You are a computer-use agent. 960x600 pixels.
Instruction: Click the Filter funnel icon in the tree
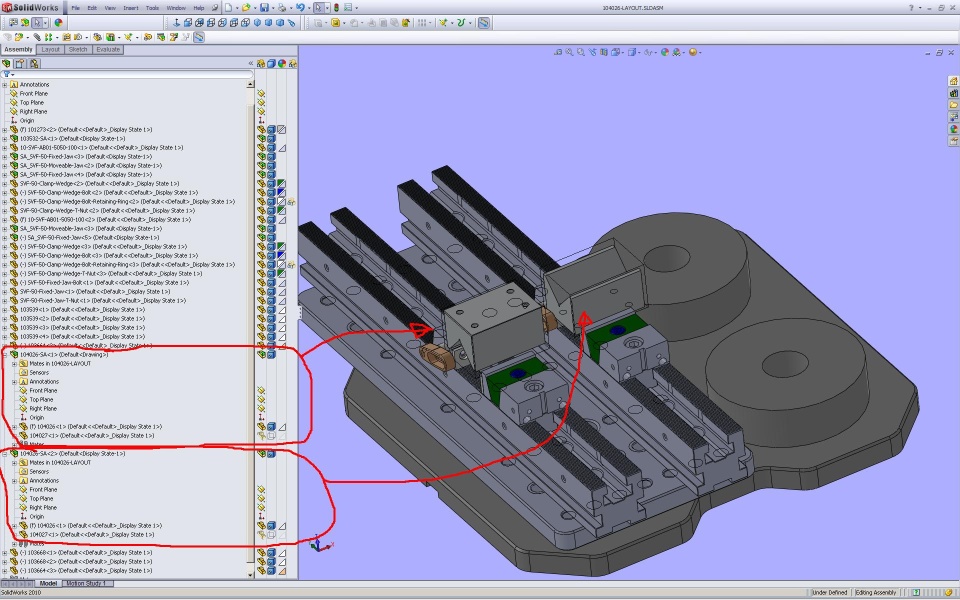tap(7, 74)
